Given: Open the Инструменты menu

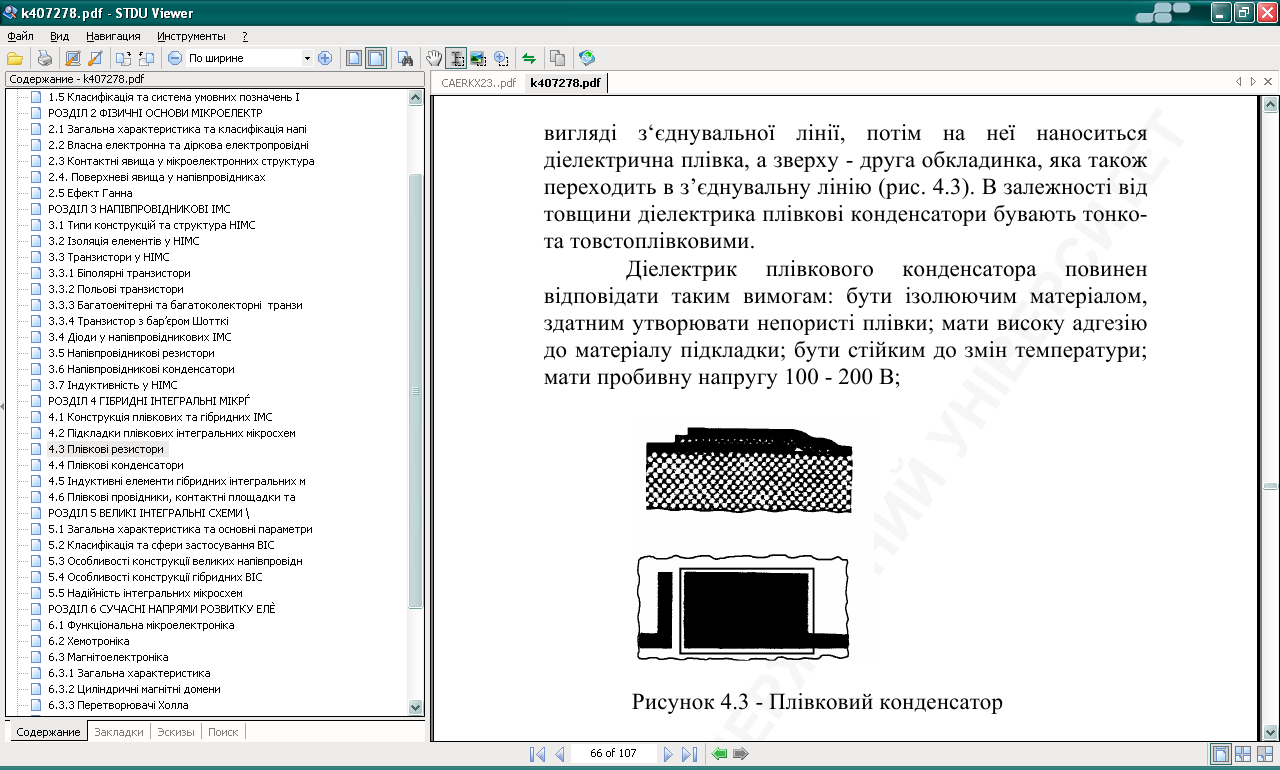Looking at the screenshot, I should click(191, 36).
